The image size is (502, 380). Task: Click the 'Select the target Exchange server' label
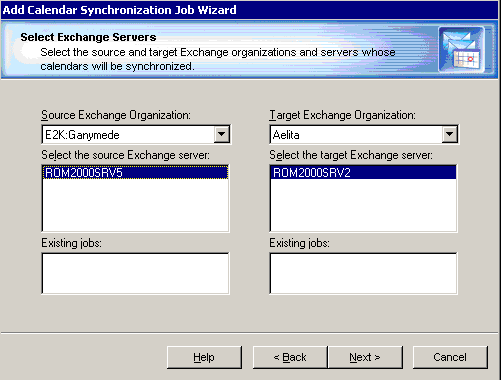coord(351,155)
